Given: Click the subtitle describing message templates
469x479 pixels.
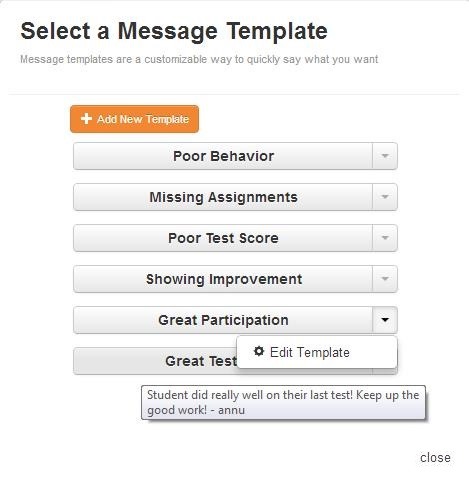Looking at the screenshot, I should [x=199, y=59].
